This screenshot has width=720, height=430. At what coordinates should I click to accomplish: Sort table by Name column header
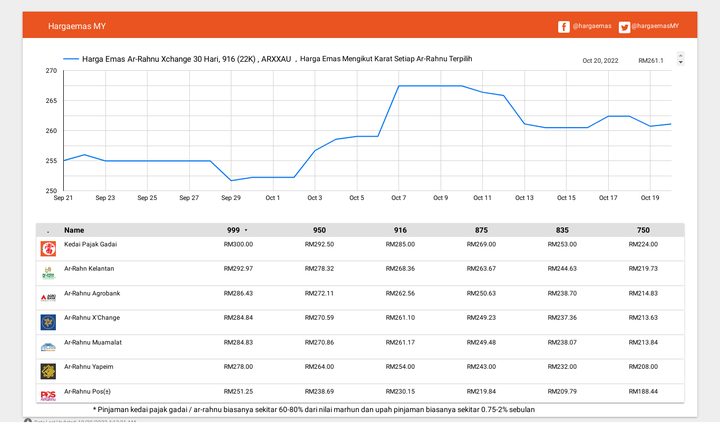click(74, 230)
